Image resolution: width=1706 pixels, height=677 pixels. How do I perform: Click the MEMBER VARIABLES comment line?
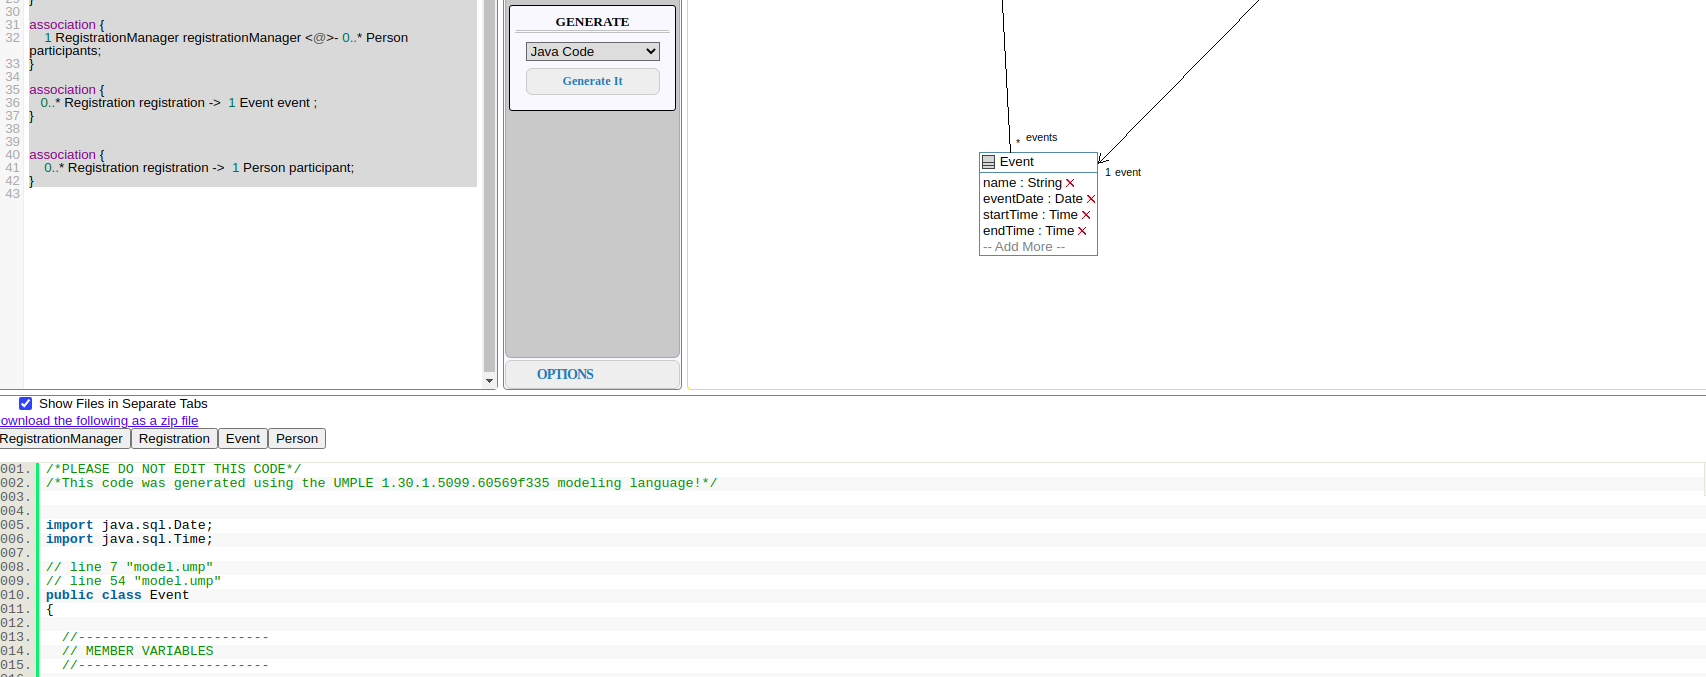(138, 651)
